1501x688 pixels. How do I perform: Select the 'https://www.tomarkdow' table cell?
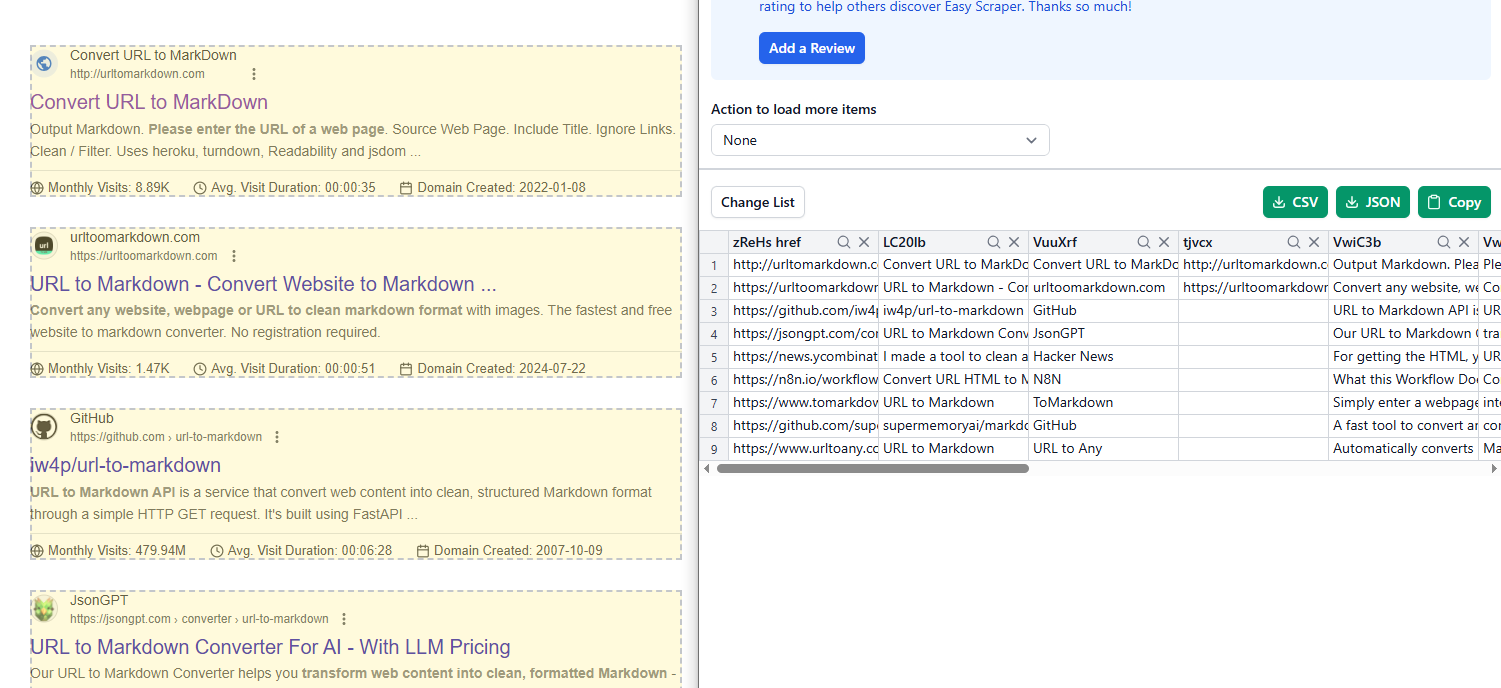click(x=803, y=402)
